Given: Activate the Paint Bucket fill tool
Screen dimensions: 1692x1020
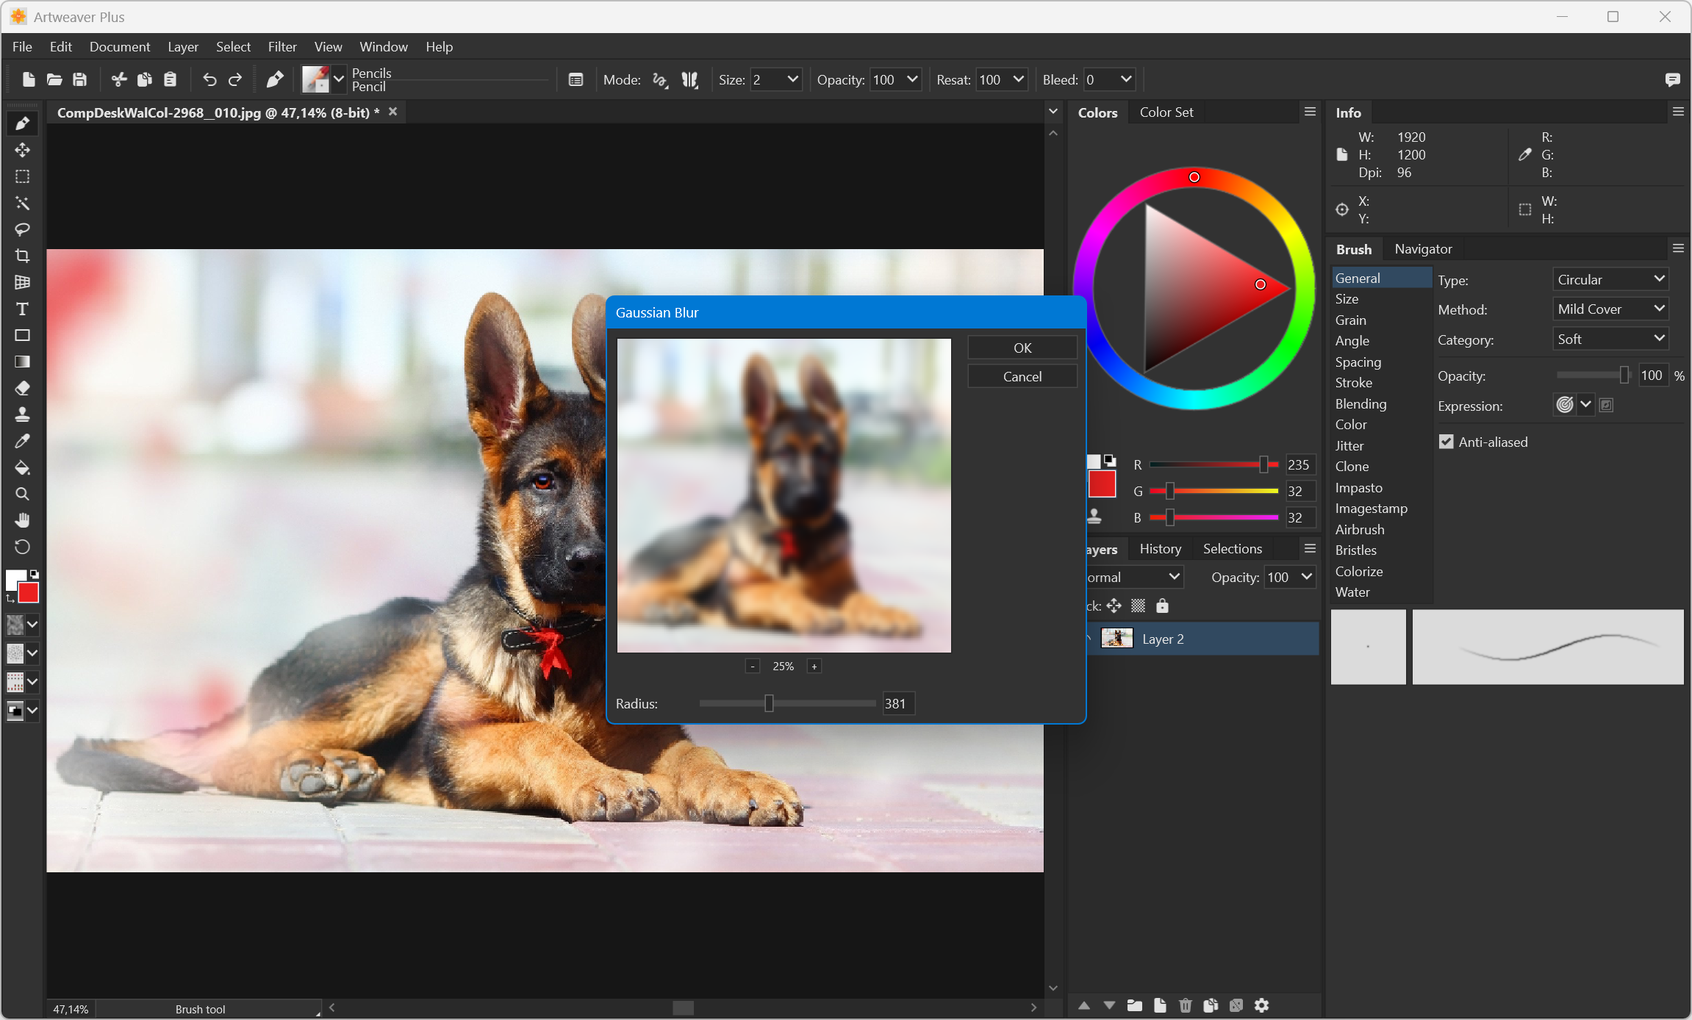Looking at the screenshot, I should coord(22,467).
